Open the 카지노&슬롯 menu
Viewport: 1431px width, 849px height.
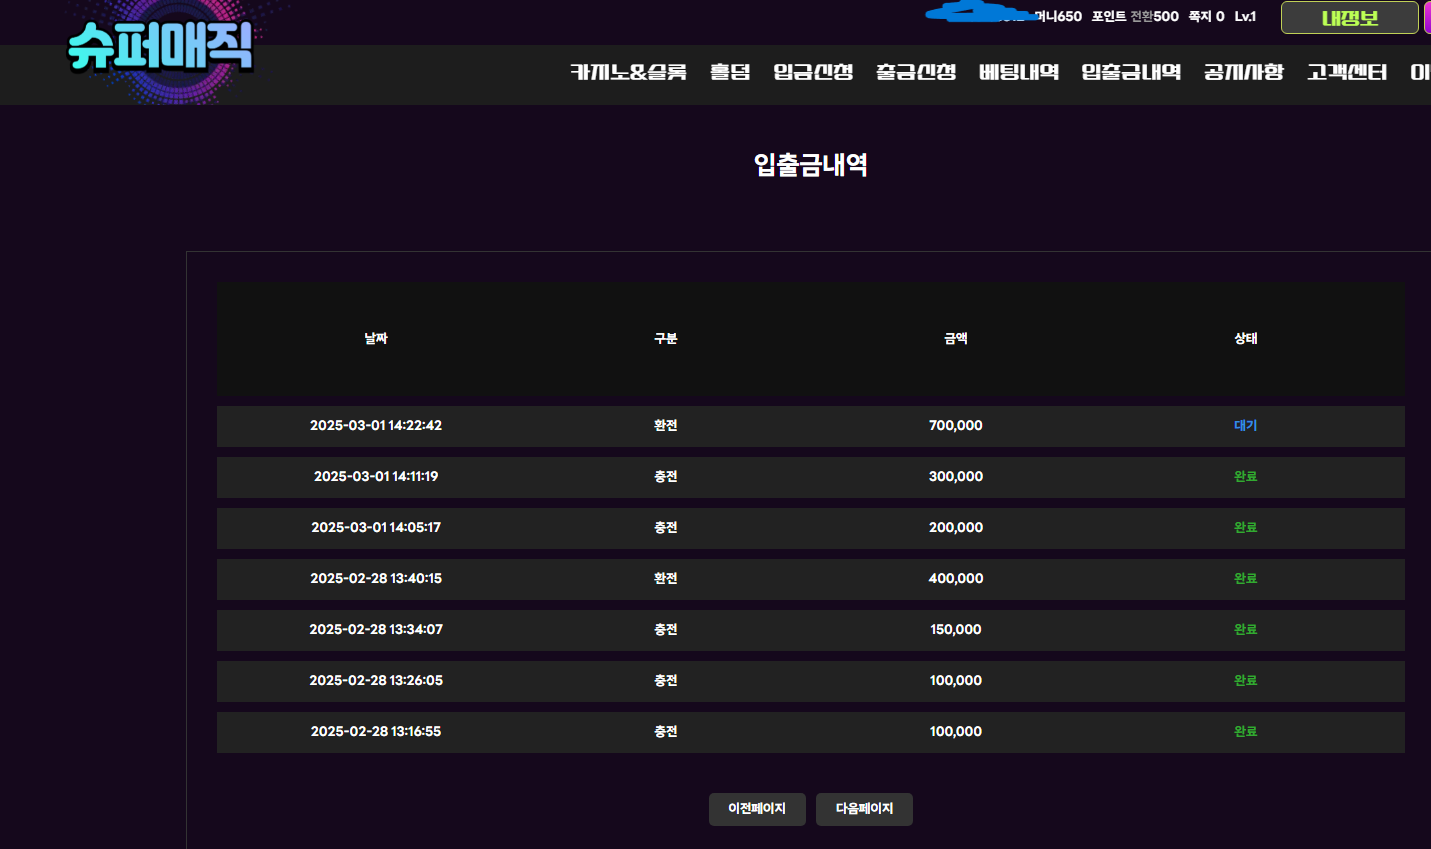[x=628, y=72]
